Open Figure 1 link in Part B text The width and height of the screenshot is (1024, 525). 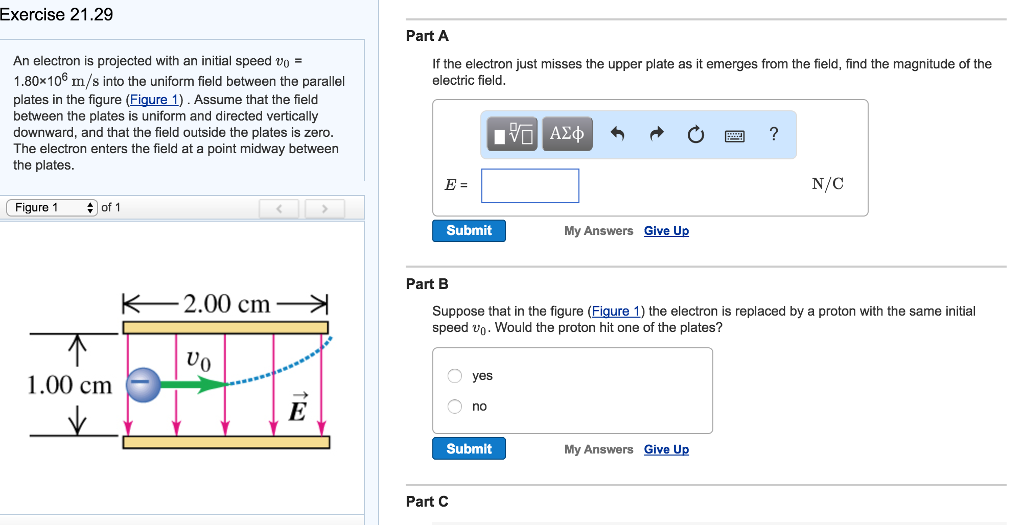coord(616,311)
